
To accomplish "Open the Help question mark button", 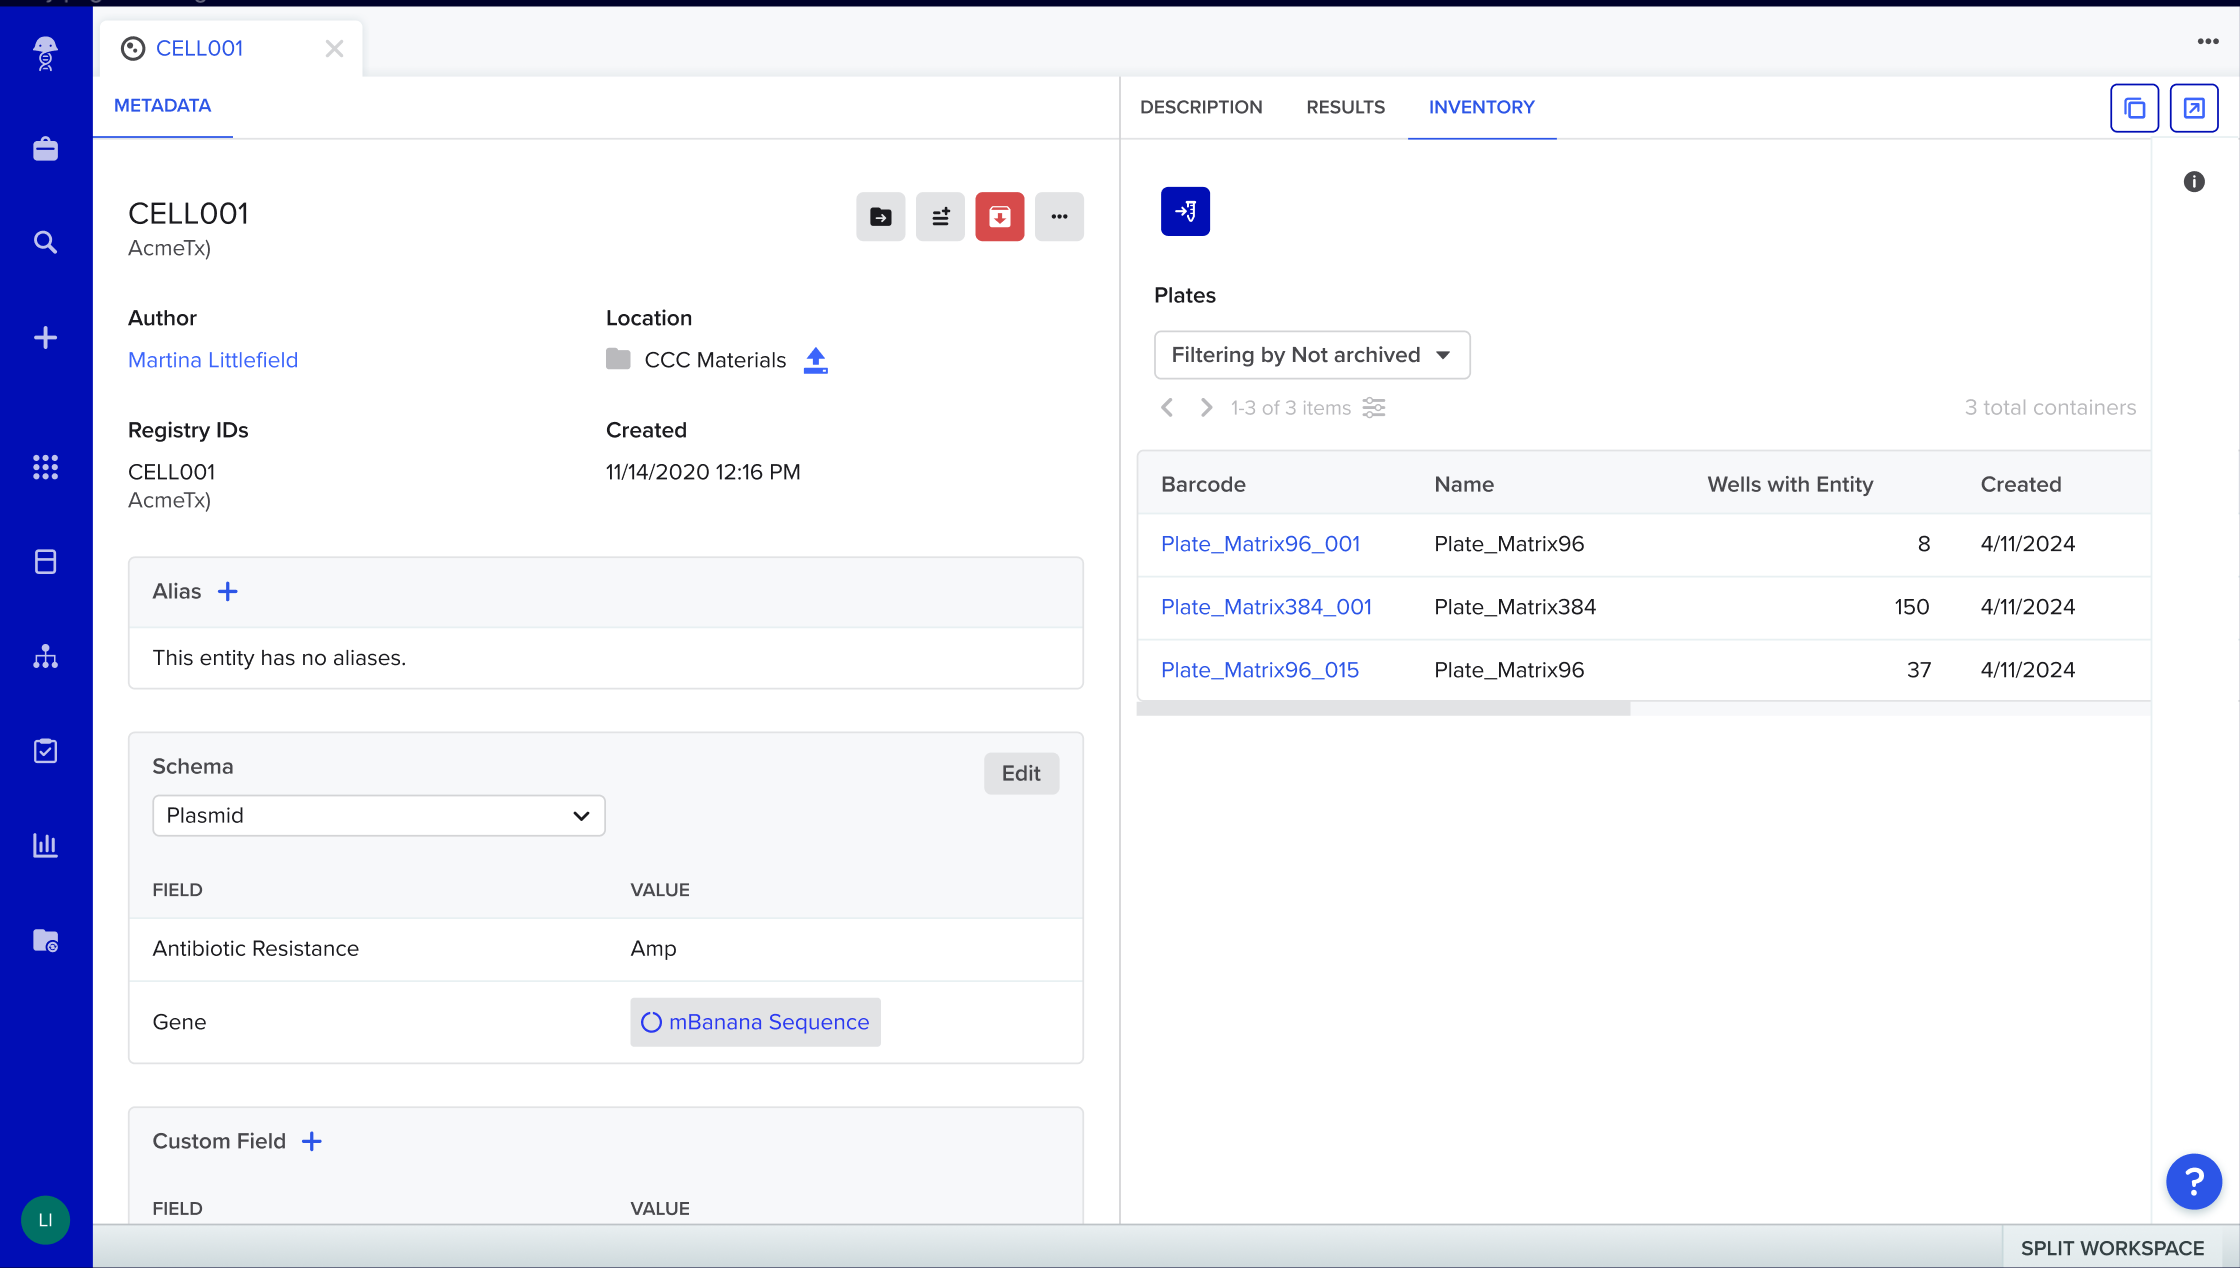I will 2193,1182.
